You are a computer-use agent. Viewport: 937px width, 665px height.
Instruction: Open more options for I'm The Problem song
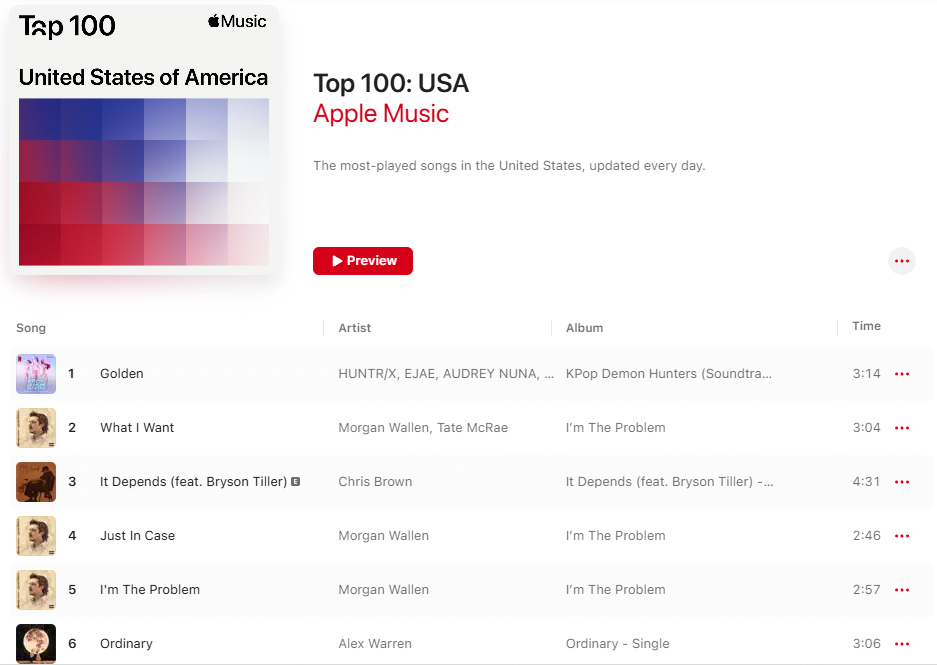point(902,590)
